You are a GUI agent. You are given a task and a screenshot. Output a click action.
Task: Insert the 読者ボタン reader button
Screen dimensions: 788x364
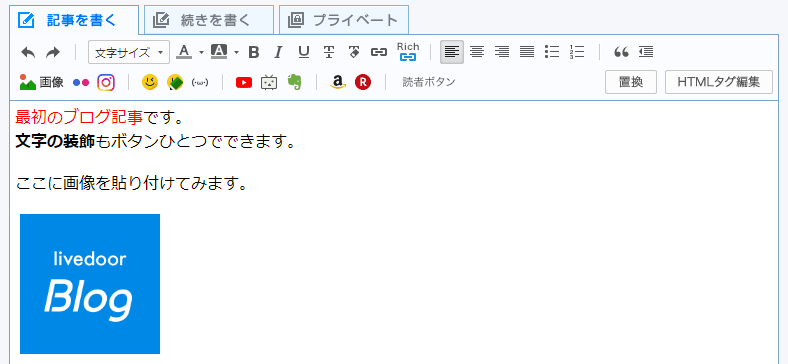429,82
